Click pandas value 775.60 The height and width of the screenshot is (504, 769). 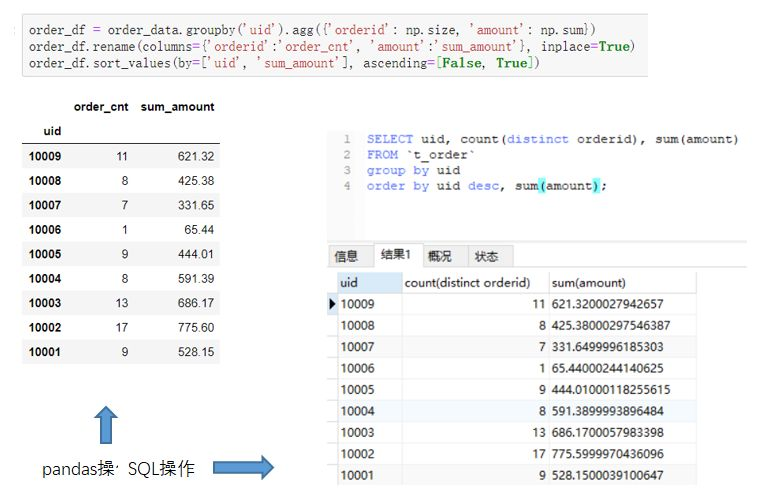point(196,328)
